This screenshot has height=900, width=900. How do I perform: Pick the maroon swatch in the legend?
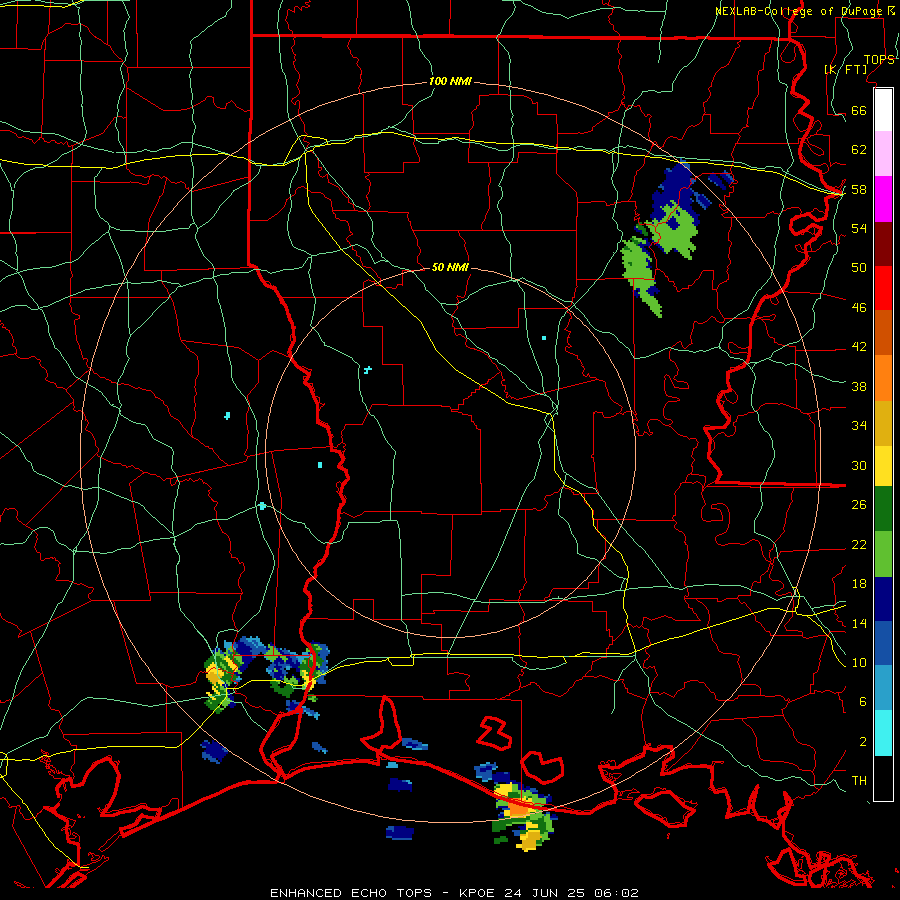tap(883, 244)
